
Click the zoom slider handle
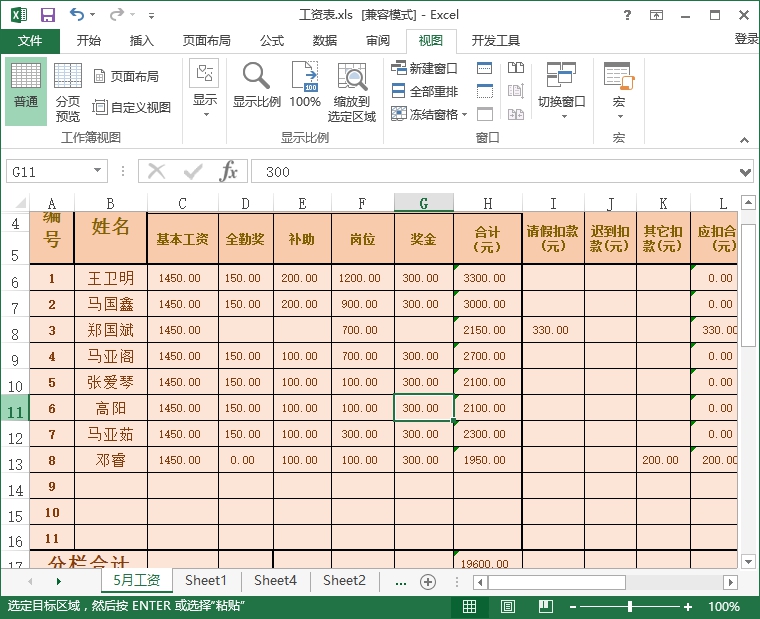(630, 606)
